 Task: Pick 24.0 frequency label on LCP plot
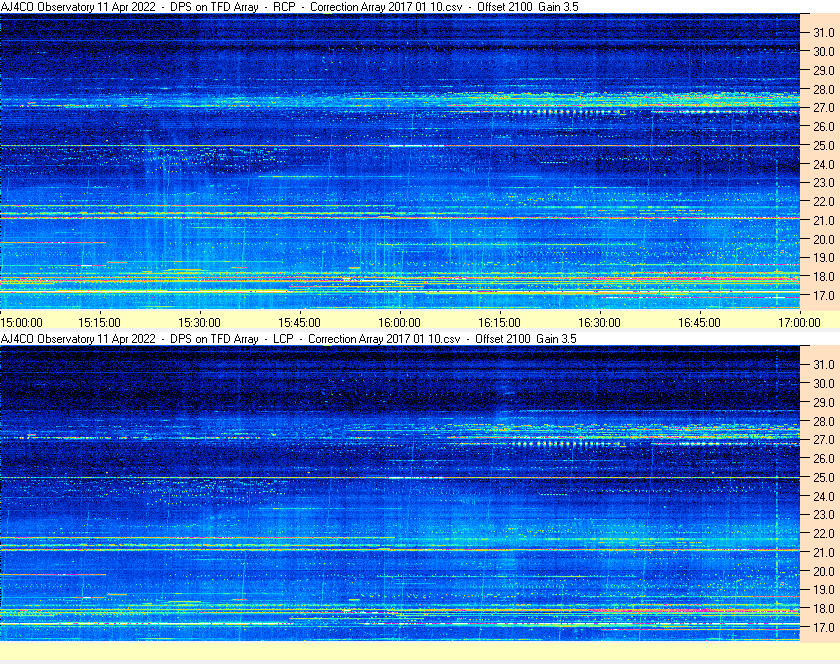[824, 496]
